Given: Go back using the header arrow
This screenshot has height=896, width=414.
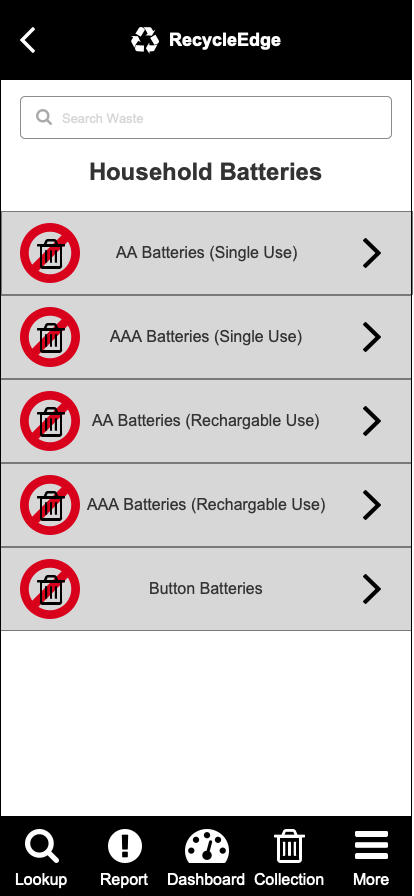Looking at the screenshot, I should pyautogui.click(x=27, y=40).
